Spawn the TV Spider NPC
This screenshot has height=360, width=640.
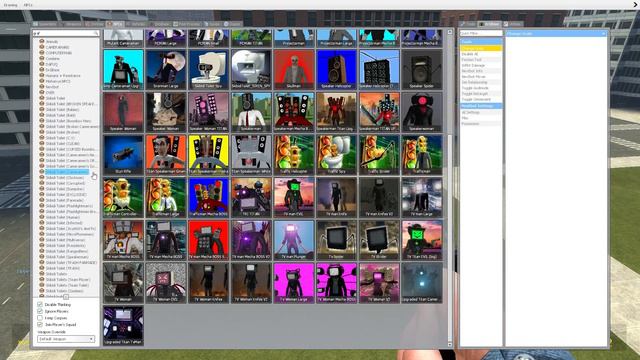point(337,240)
